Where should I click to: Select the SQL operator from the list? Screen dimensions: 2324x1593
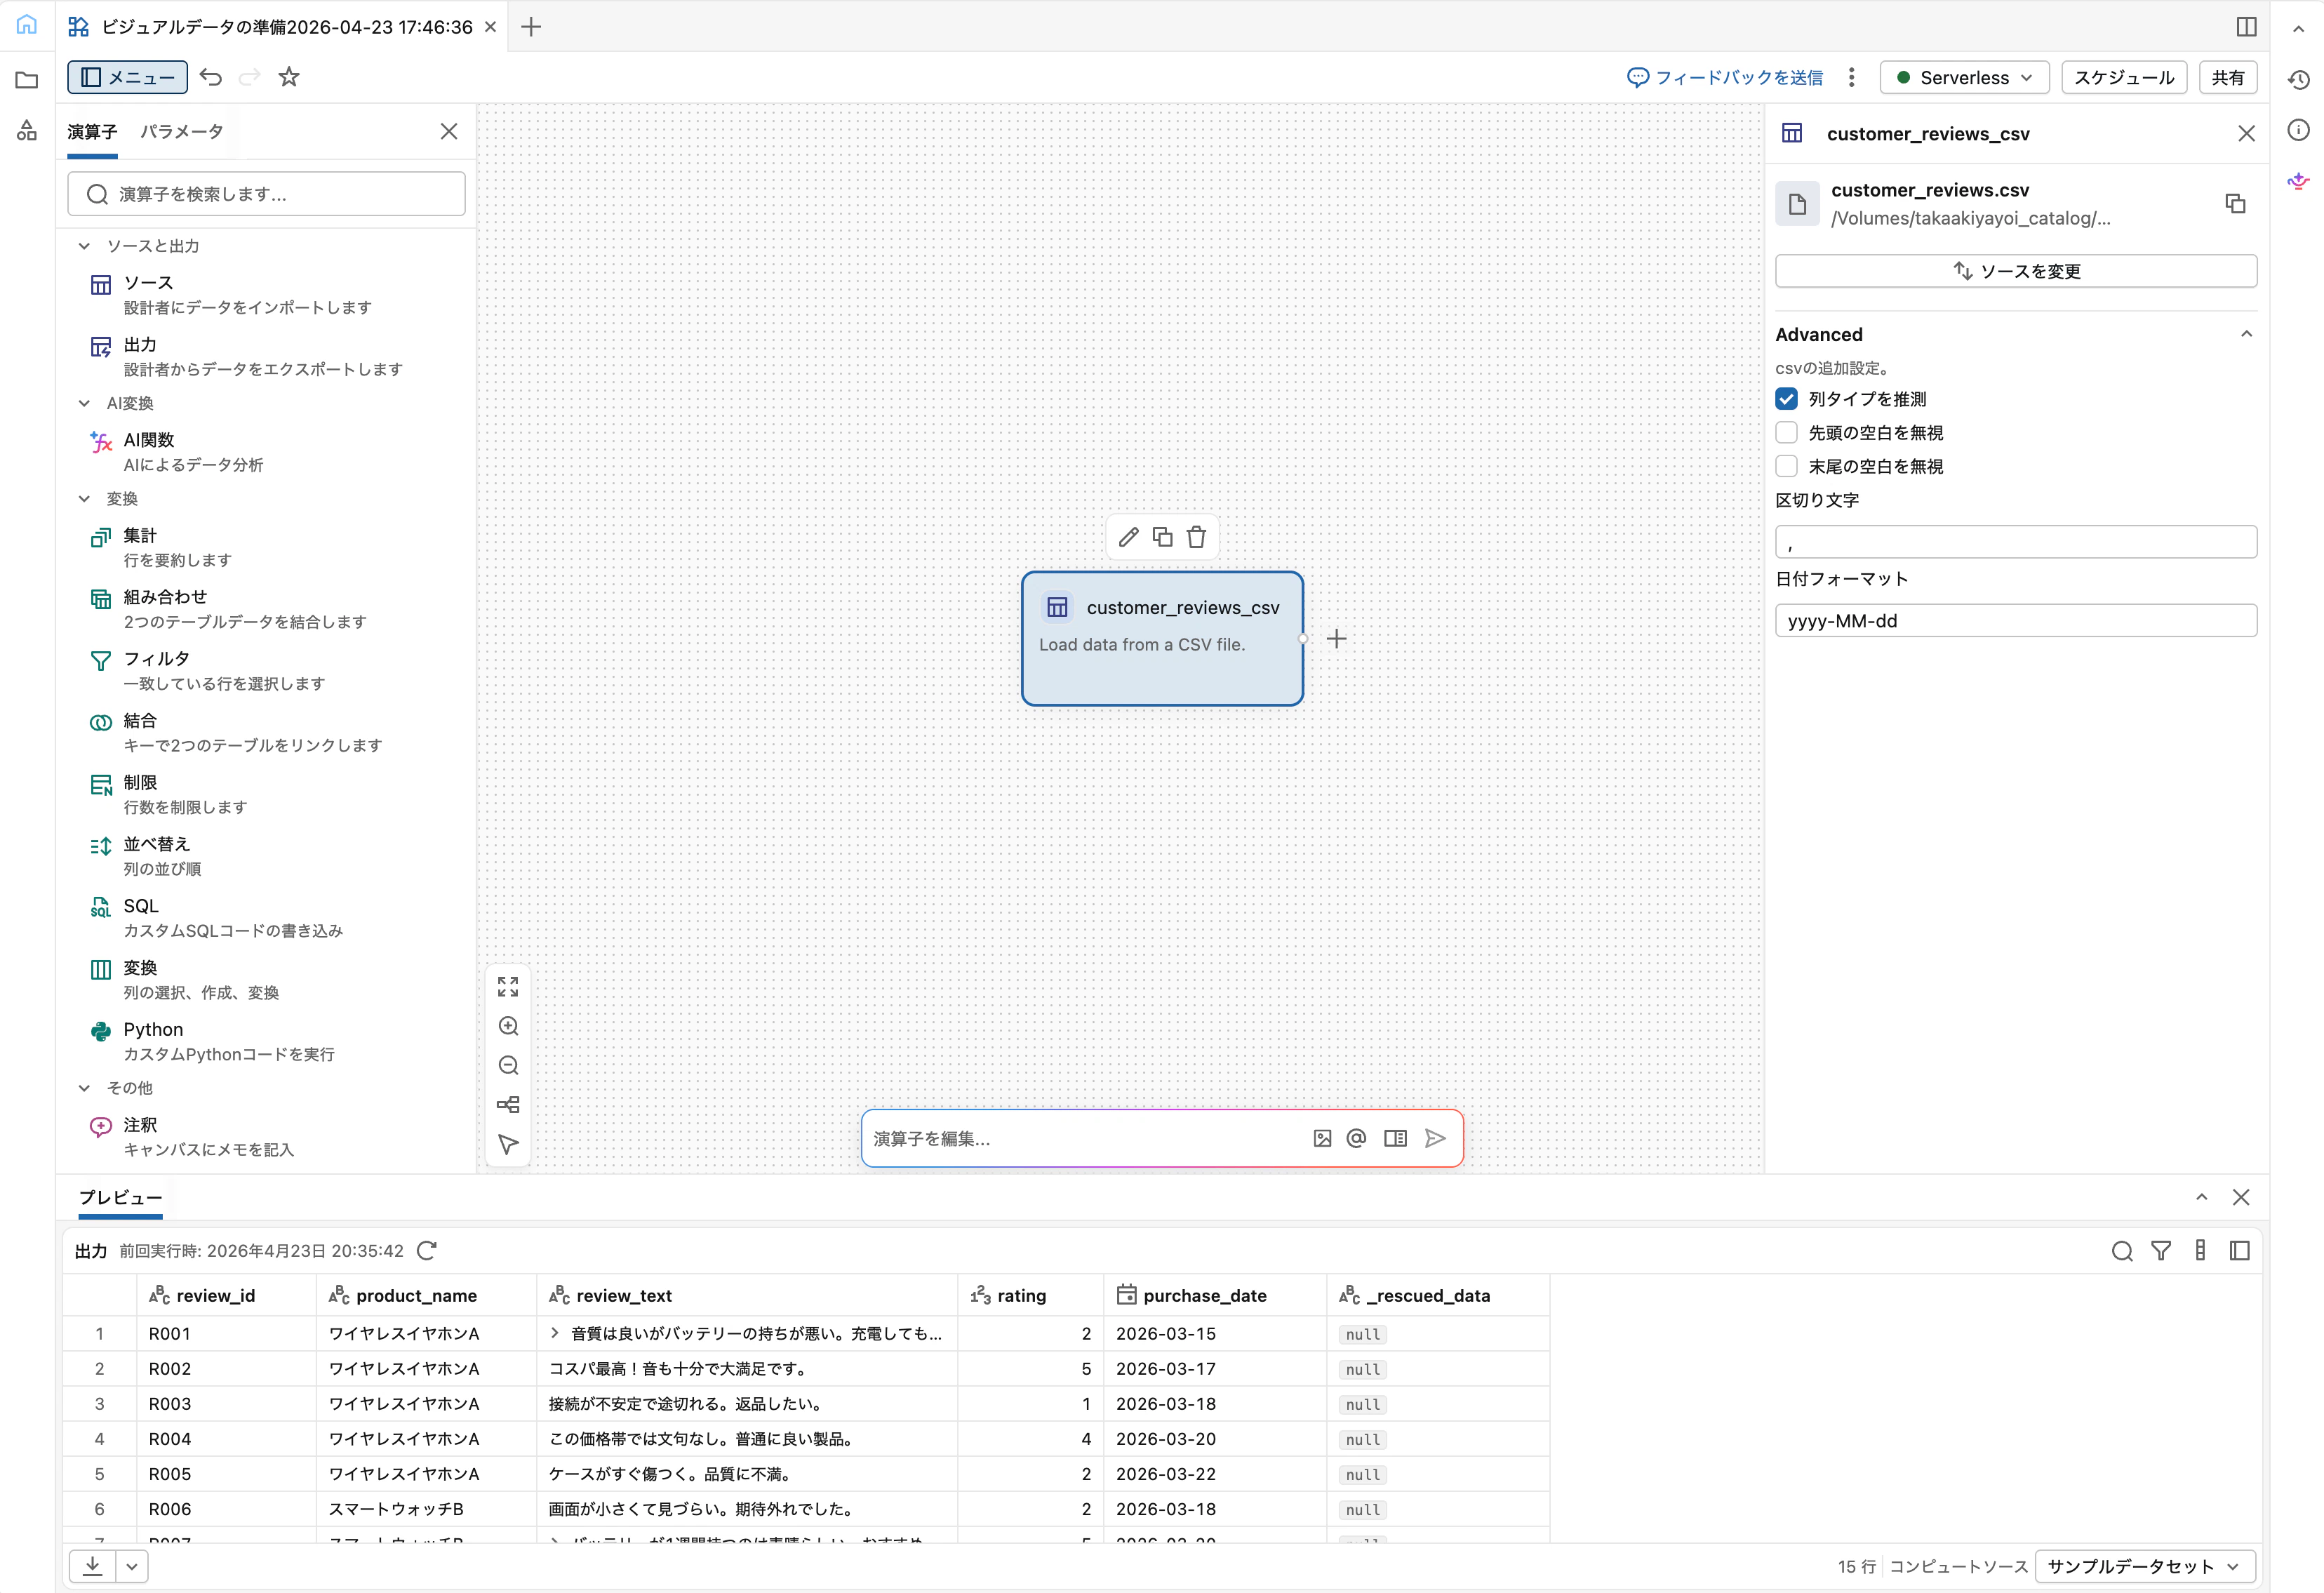point(140,905)
